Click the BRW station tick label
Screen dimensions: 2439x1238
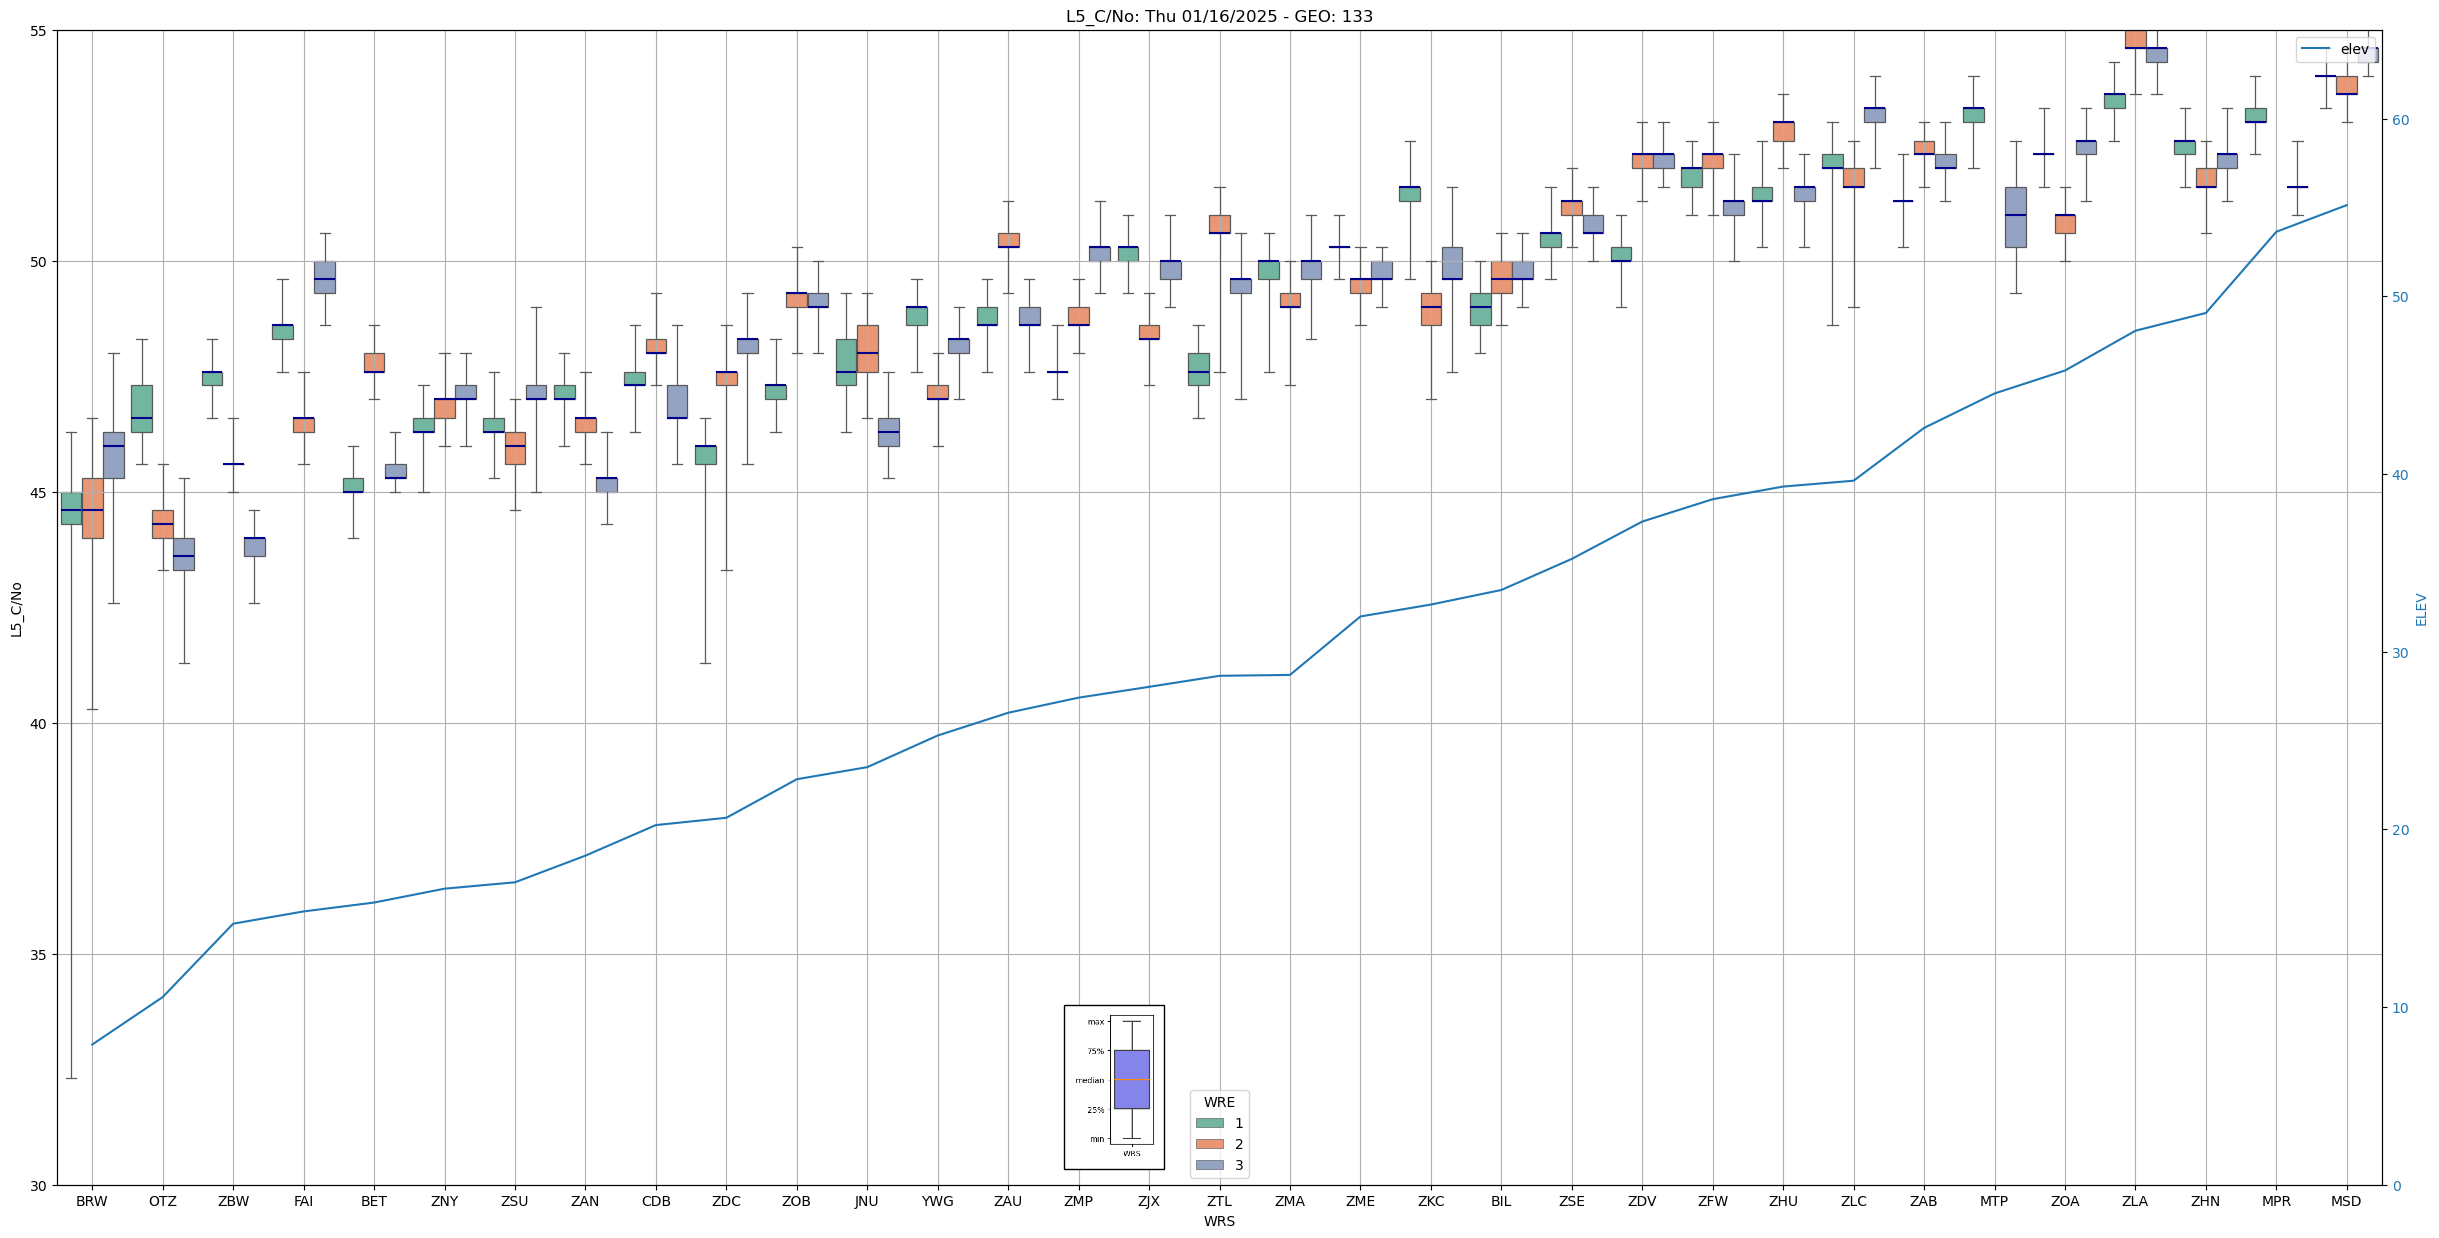92,1201
